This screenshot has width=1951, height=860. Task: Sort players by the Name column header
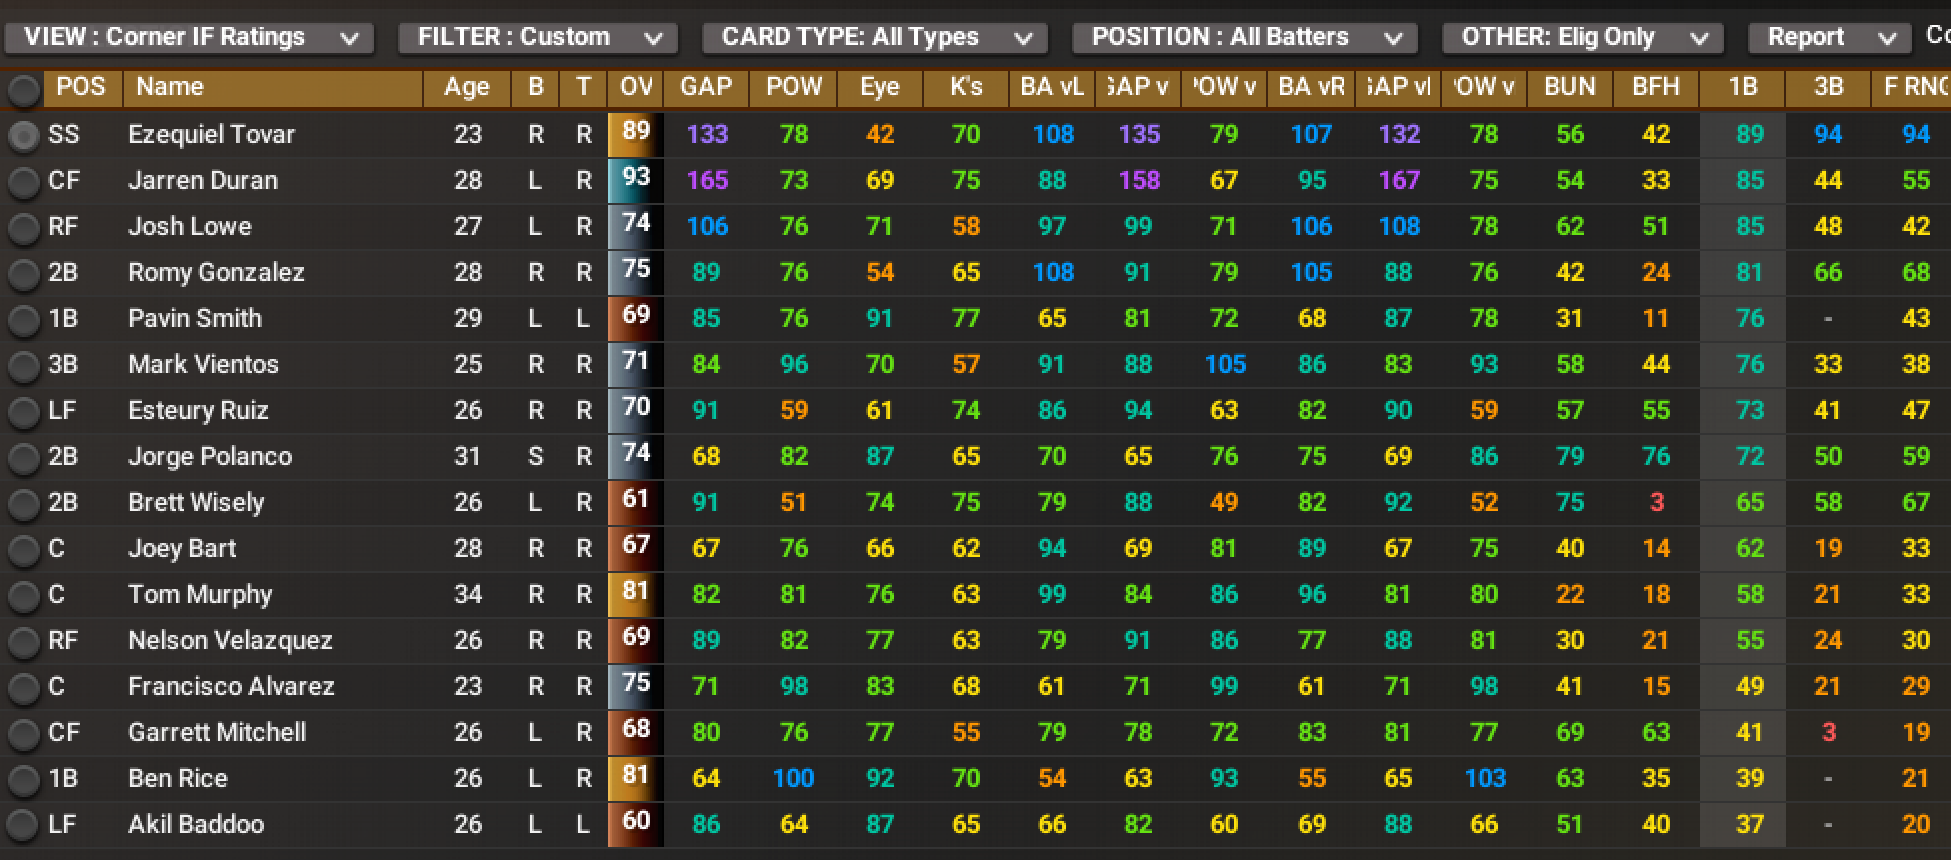coord(272,87)
